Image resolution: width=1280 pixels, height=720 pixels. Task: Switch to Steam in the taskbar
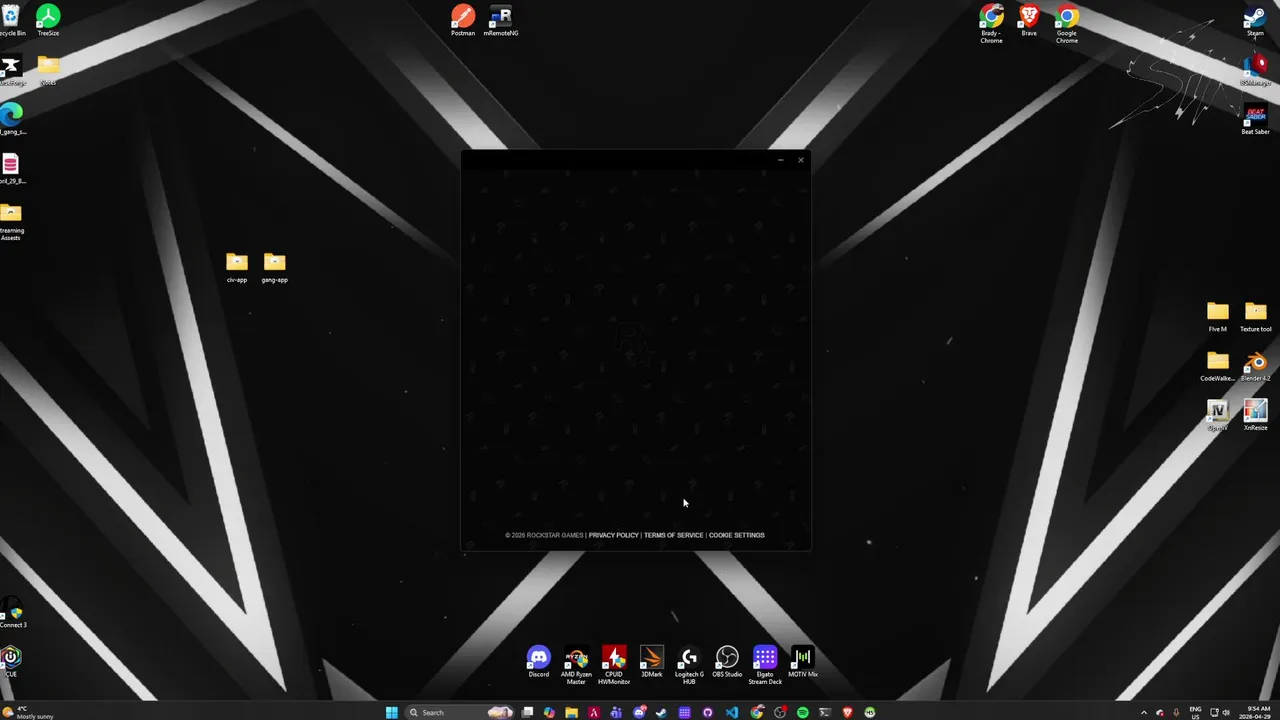click(661, 712)
